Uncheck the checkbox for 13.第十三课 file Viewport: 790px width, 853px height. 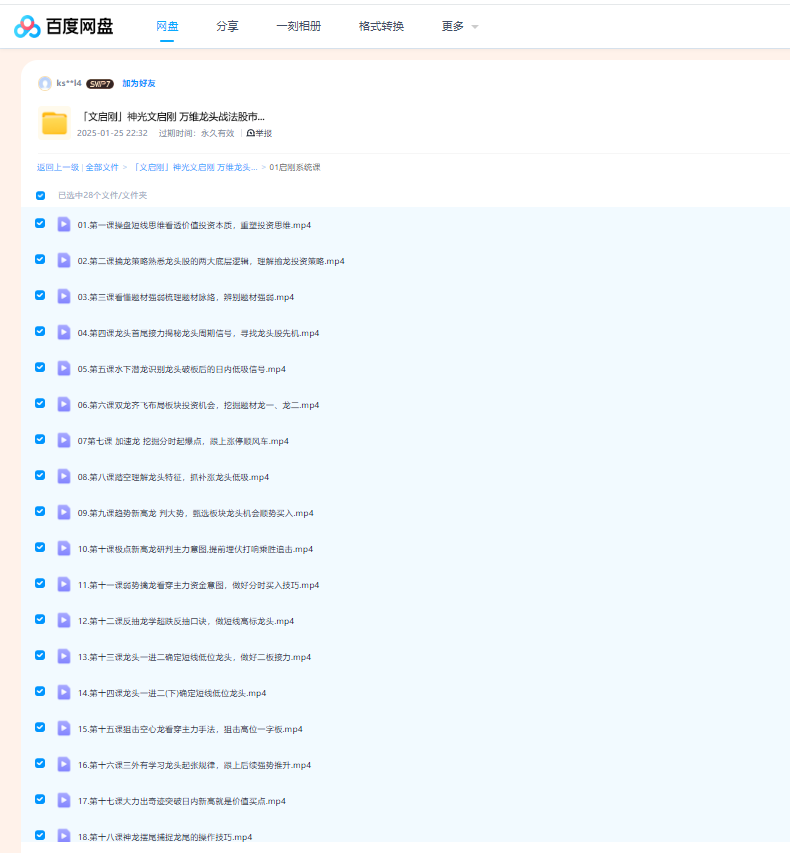40,655
